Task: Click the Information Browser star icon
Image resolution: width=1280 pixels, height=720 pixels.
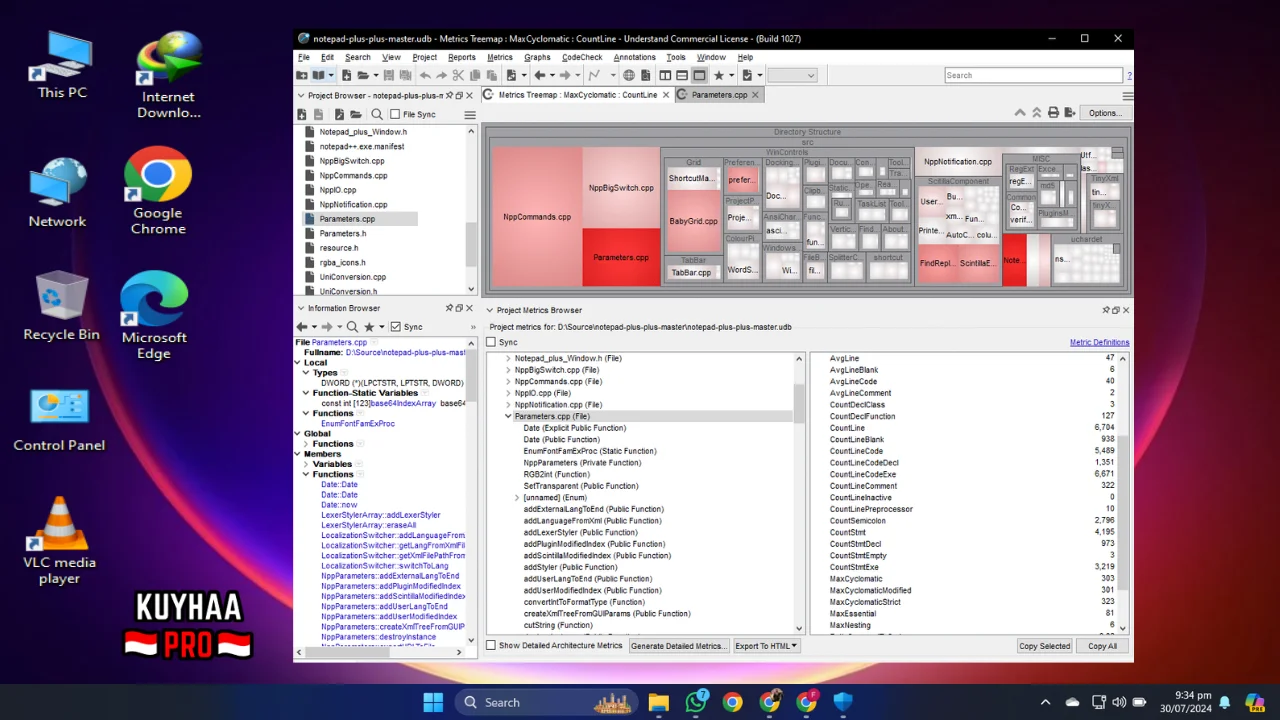Action: tap(369, 327)
